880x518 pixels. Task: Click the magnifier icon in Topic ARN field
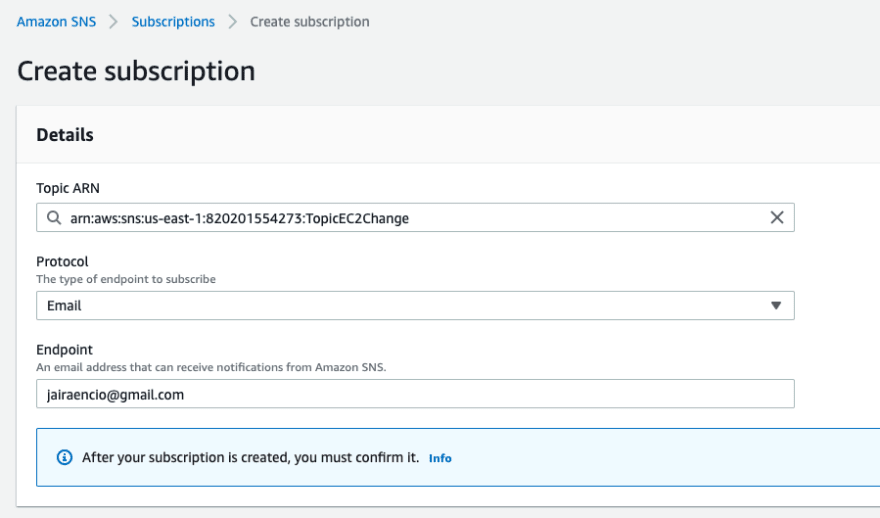pos(54,218)
